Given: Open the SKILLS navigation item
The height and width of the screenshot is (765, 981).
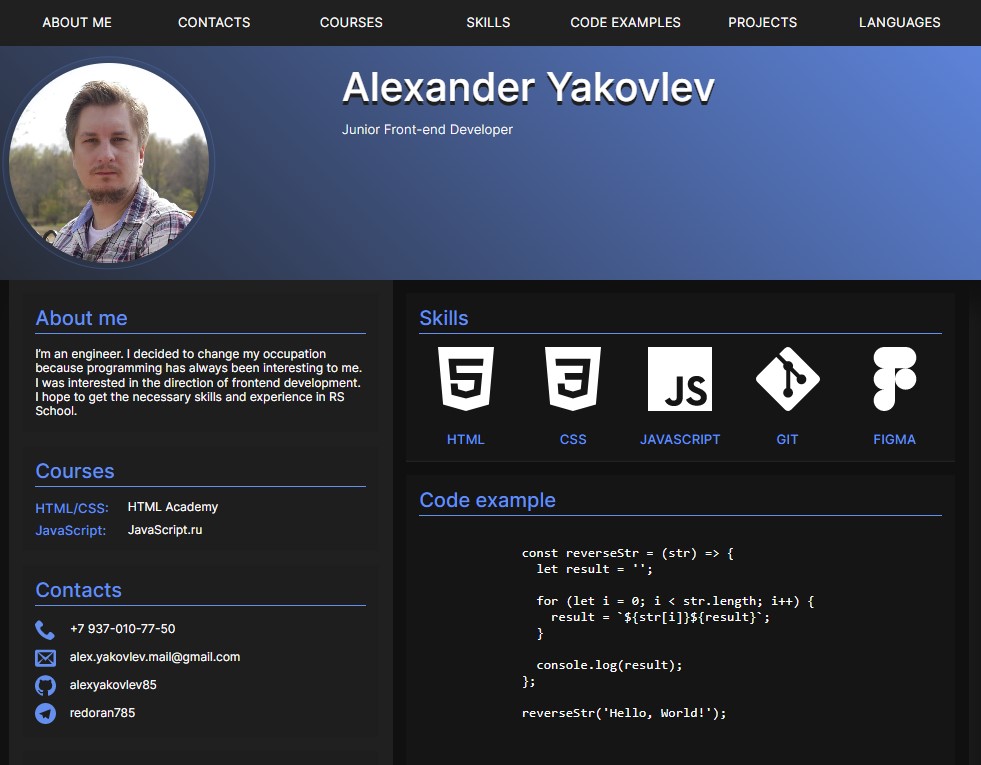Looking at the screenshot, I should (487, 22).
